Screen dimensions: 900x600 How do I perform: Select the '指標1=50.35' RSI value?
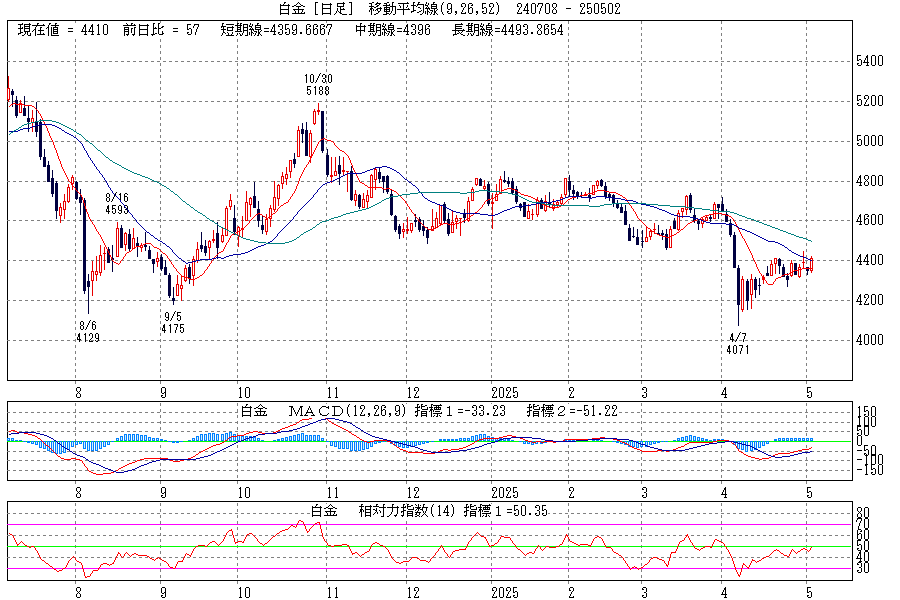[506, 511]
